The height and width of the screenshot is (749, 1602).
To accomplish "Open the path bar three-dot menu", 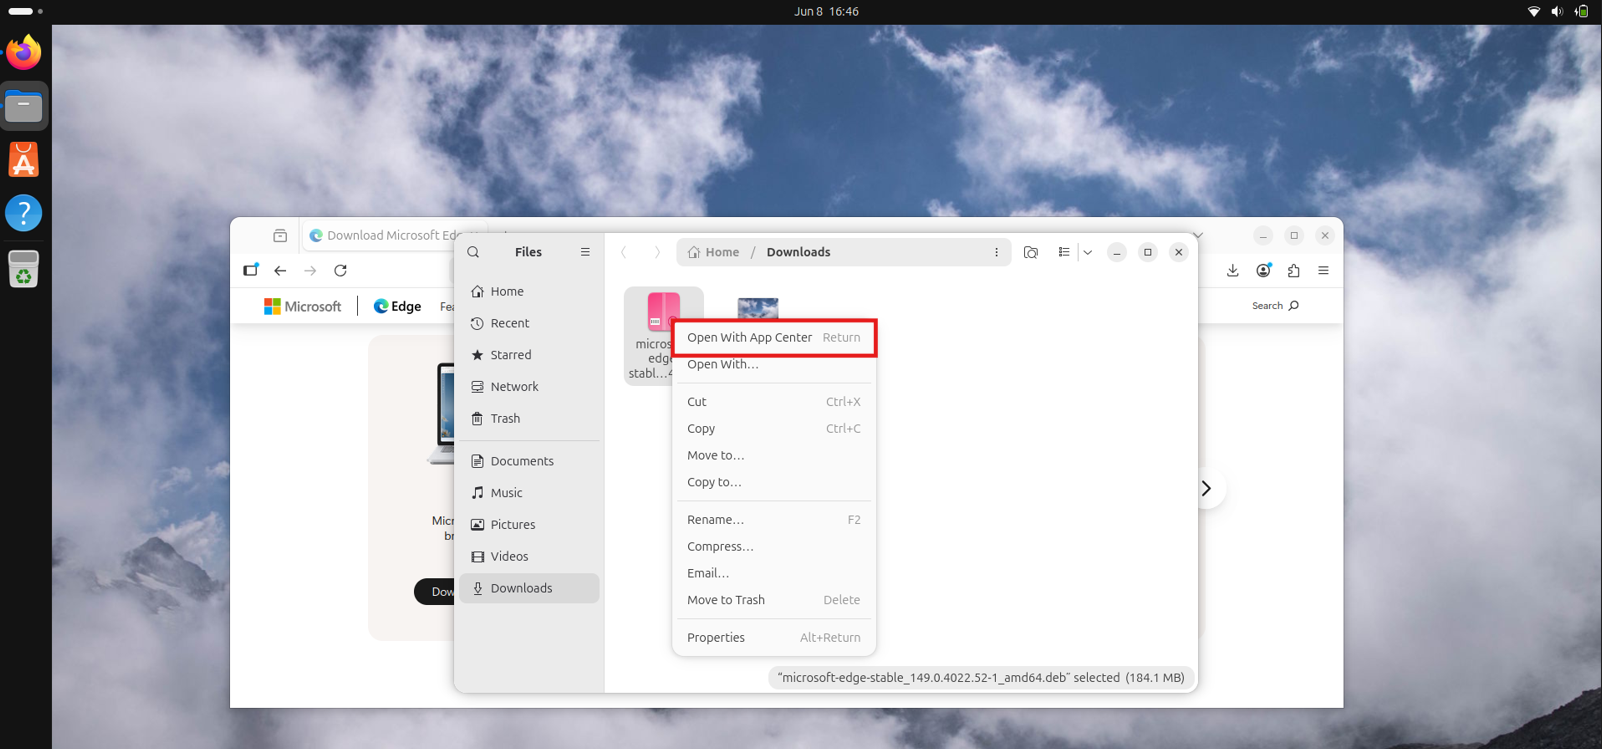I will point(996,252).
